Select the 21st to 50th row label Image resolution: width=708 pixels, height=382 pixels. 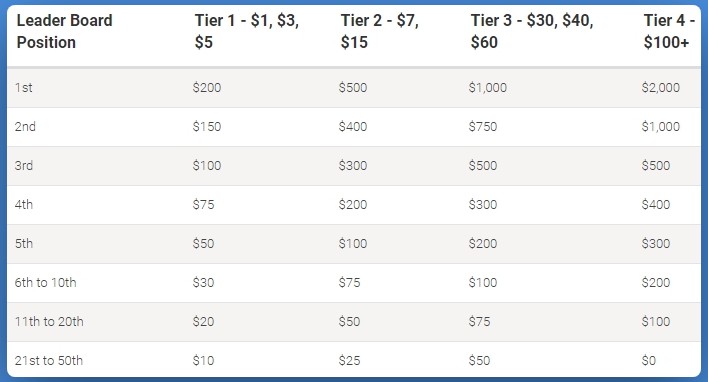point(49,361)
